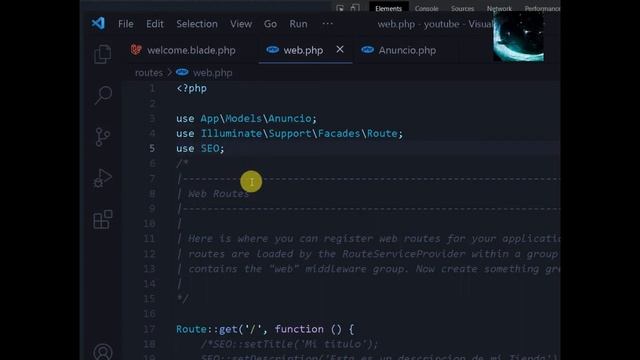
Task: Open the Search view in activity bar
Action: [x=103, y=95]
